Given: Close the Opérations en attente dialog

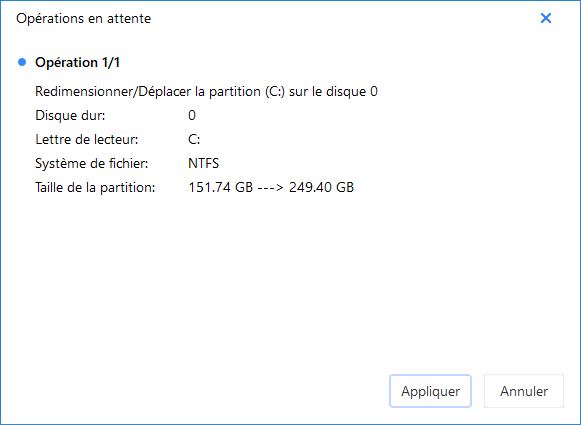Looking at the screenshot, I should [545, 18].
